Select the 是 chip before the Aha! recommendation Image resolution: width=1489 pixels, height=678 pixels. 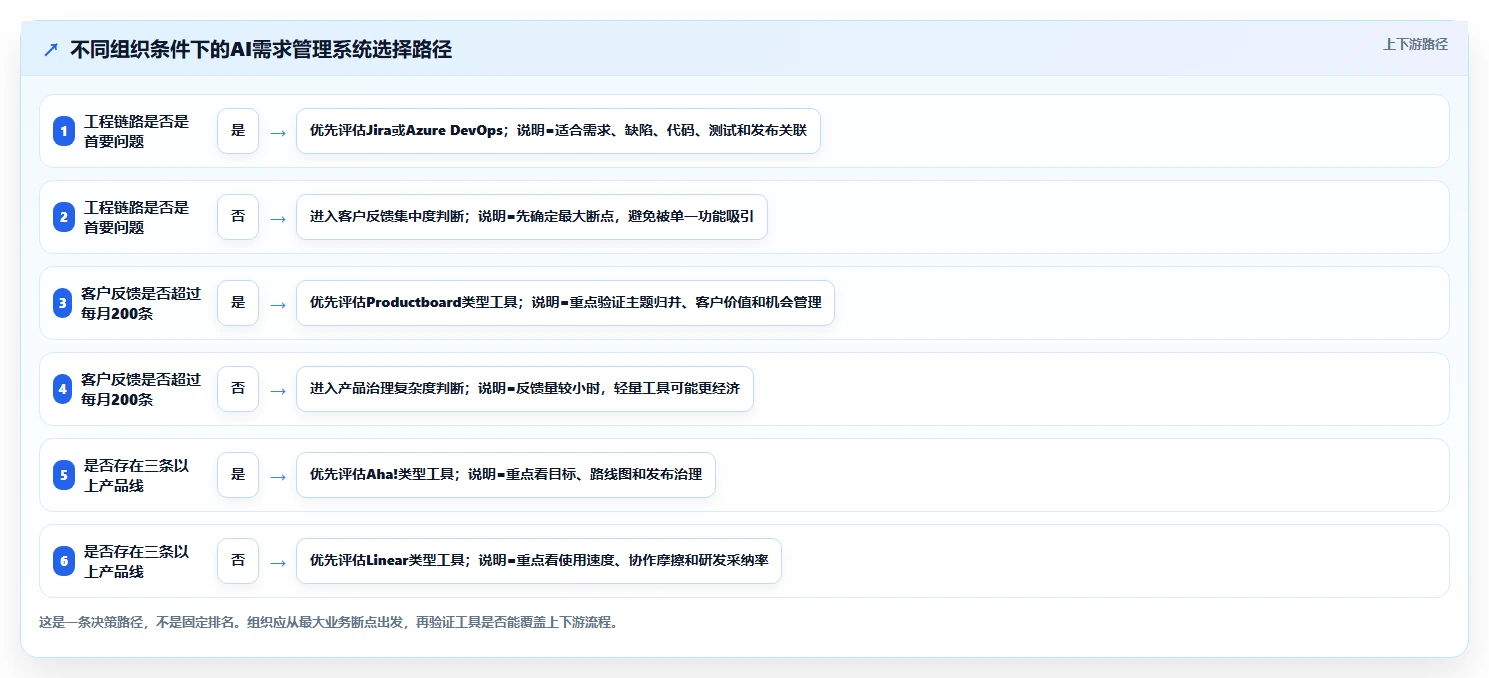click(x=238, y=475)
